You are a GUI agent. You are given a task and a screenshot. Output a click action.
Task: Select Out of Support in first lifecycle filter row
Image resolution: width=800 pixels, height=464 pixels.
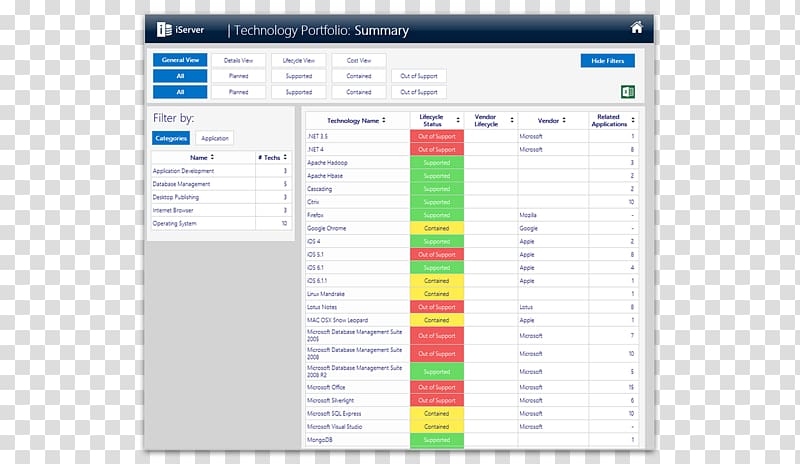[x=419, y=76]
